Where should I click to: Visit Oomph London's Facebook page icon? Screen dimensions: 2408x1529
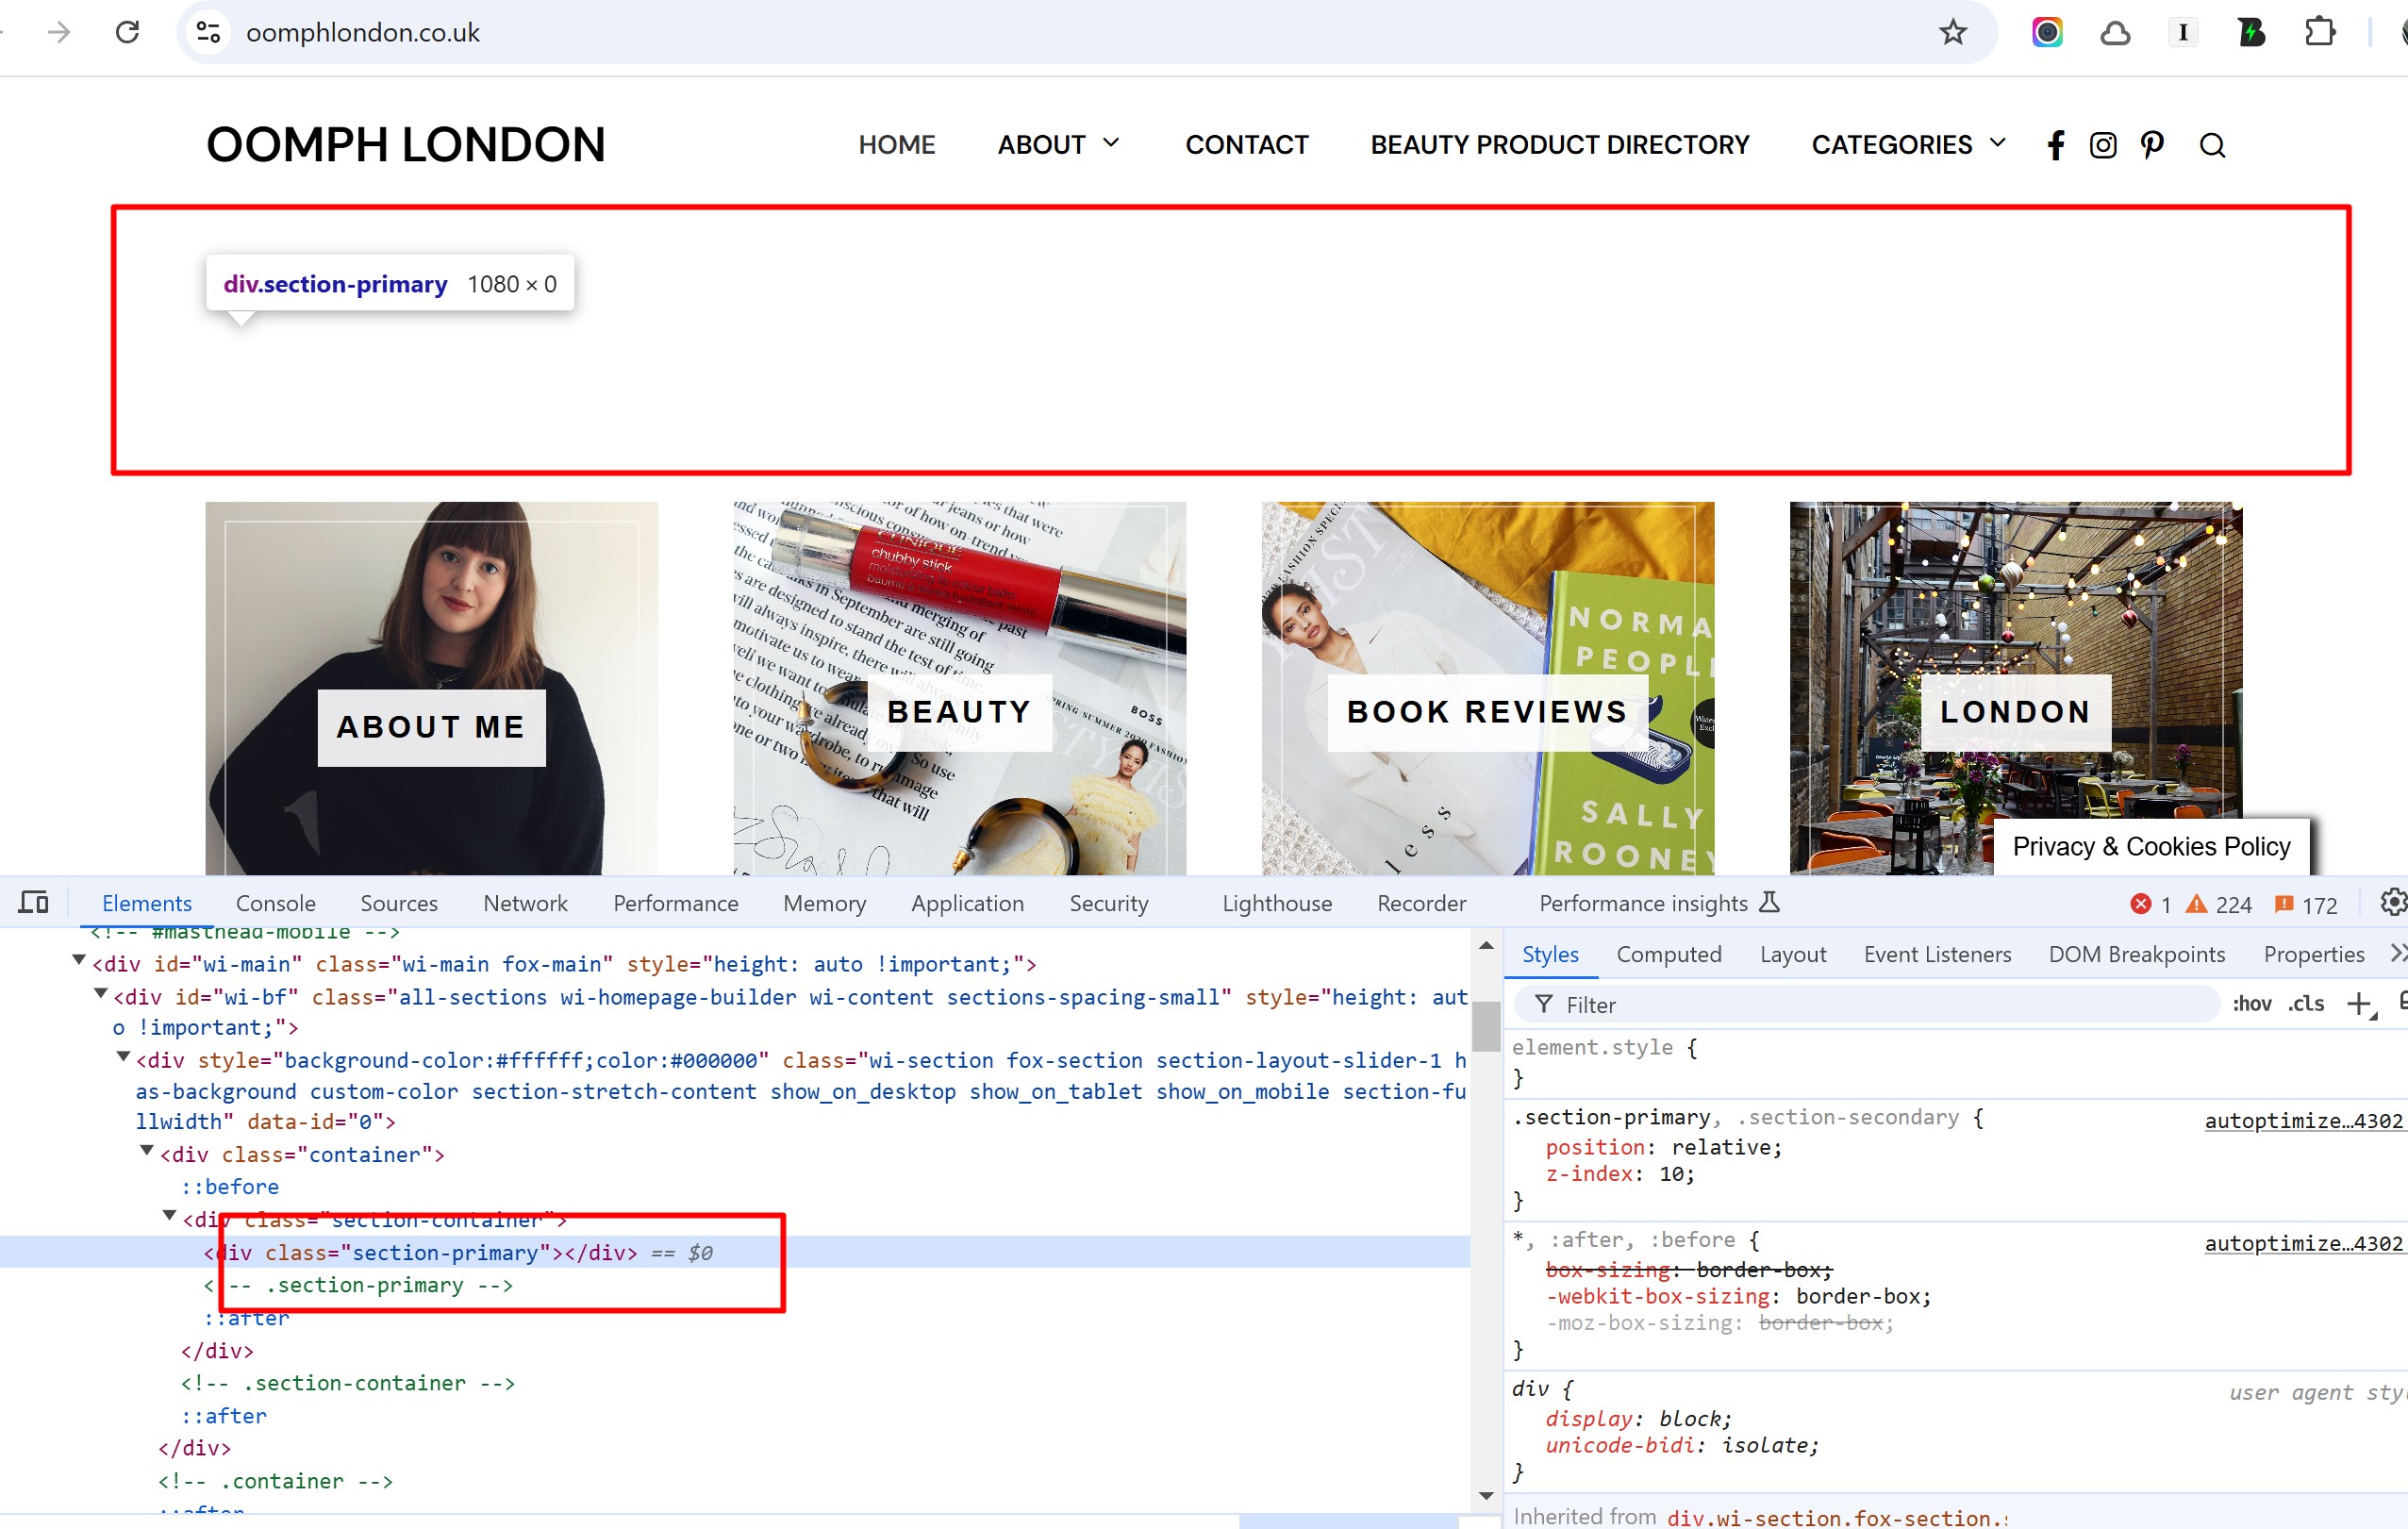pyautogui.click(x=2055, y=146)
